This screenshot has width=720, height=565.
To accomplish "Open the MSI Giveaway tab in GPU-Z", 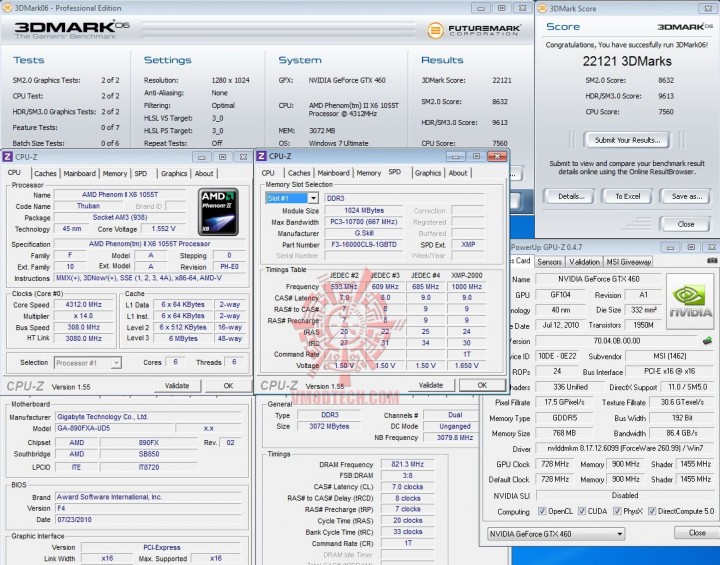I will (x=629, y=261).
